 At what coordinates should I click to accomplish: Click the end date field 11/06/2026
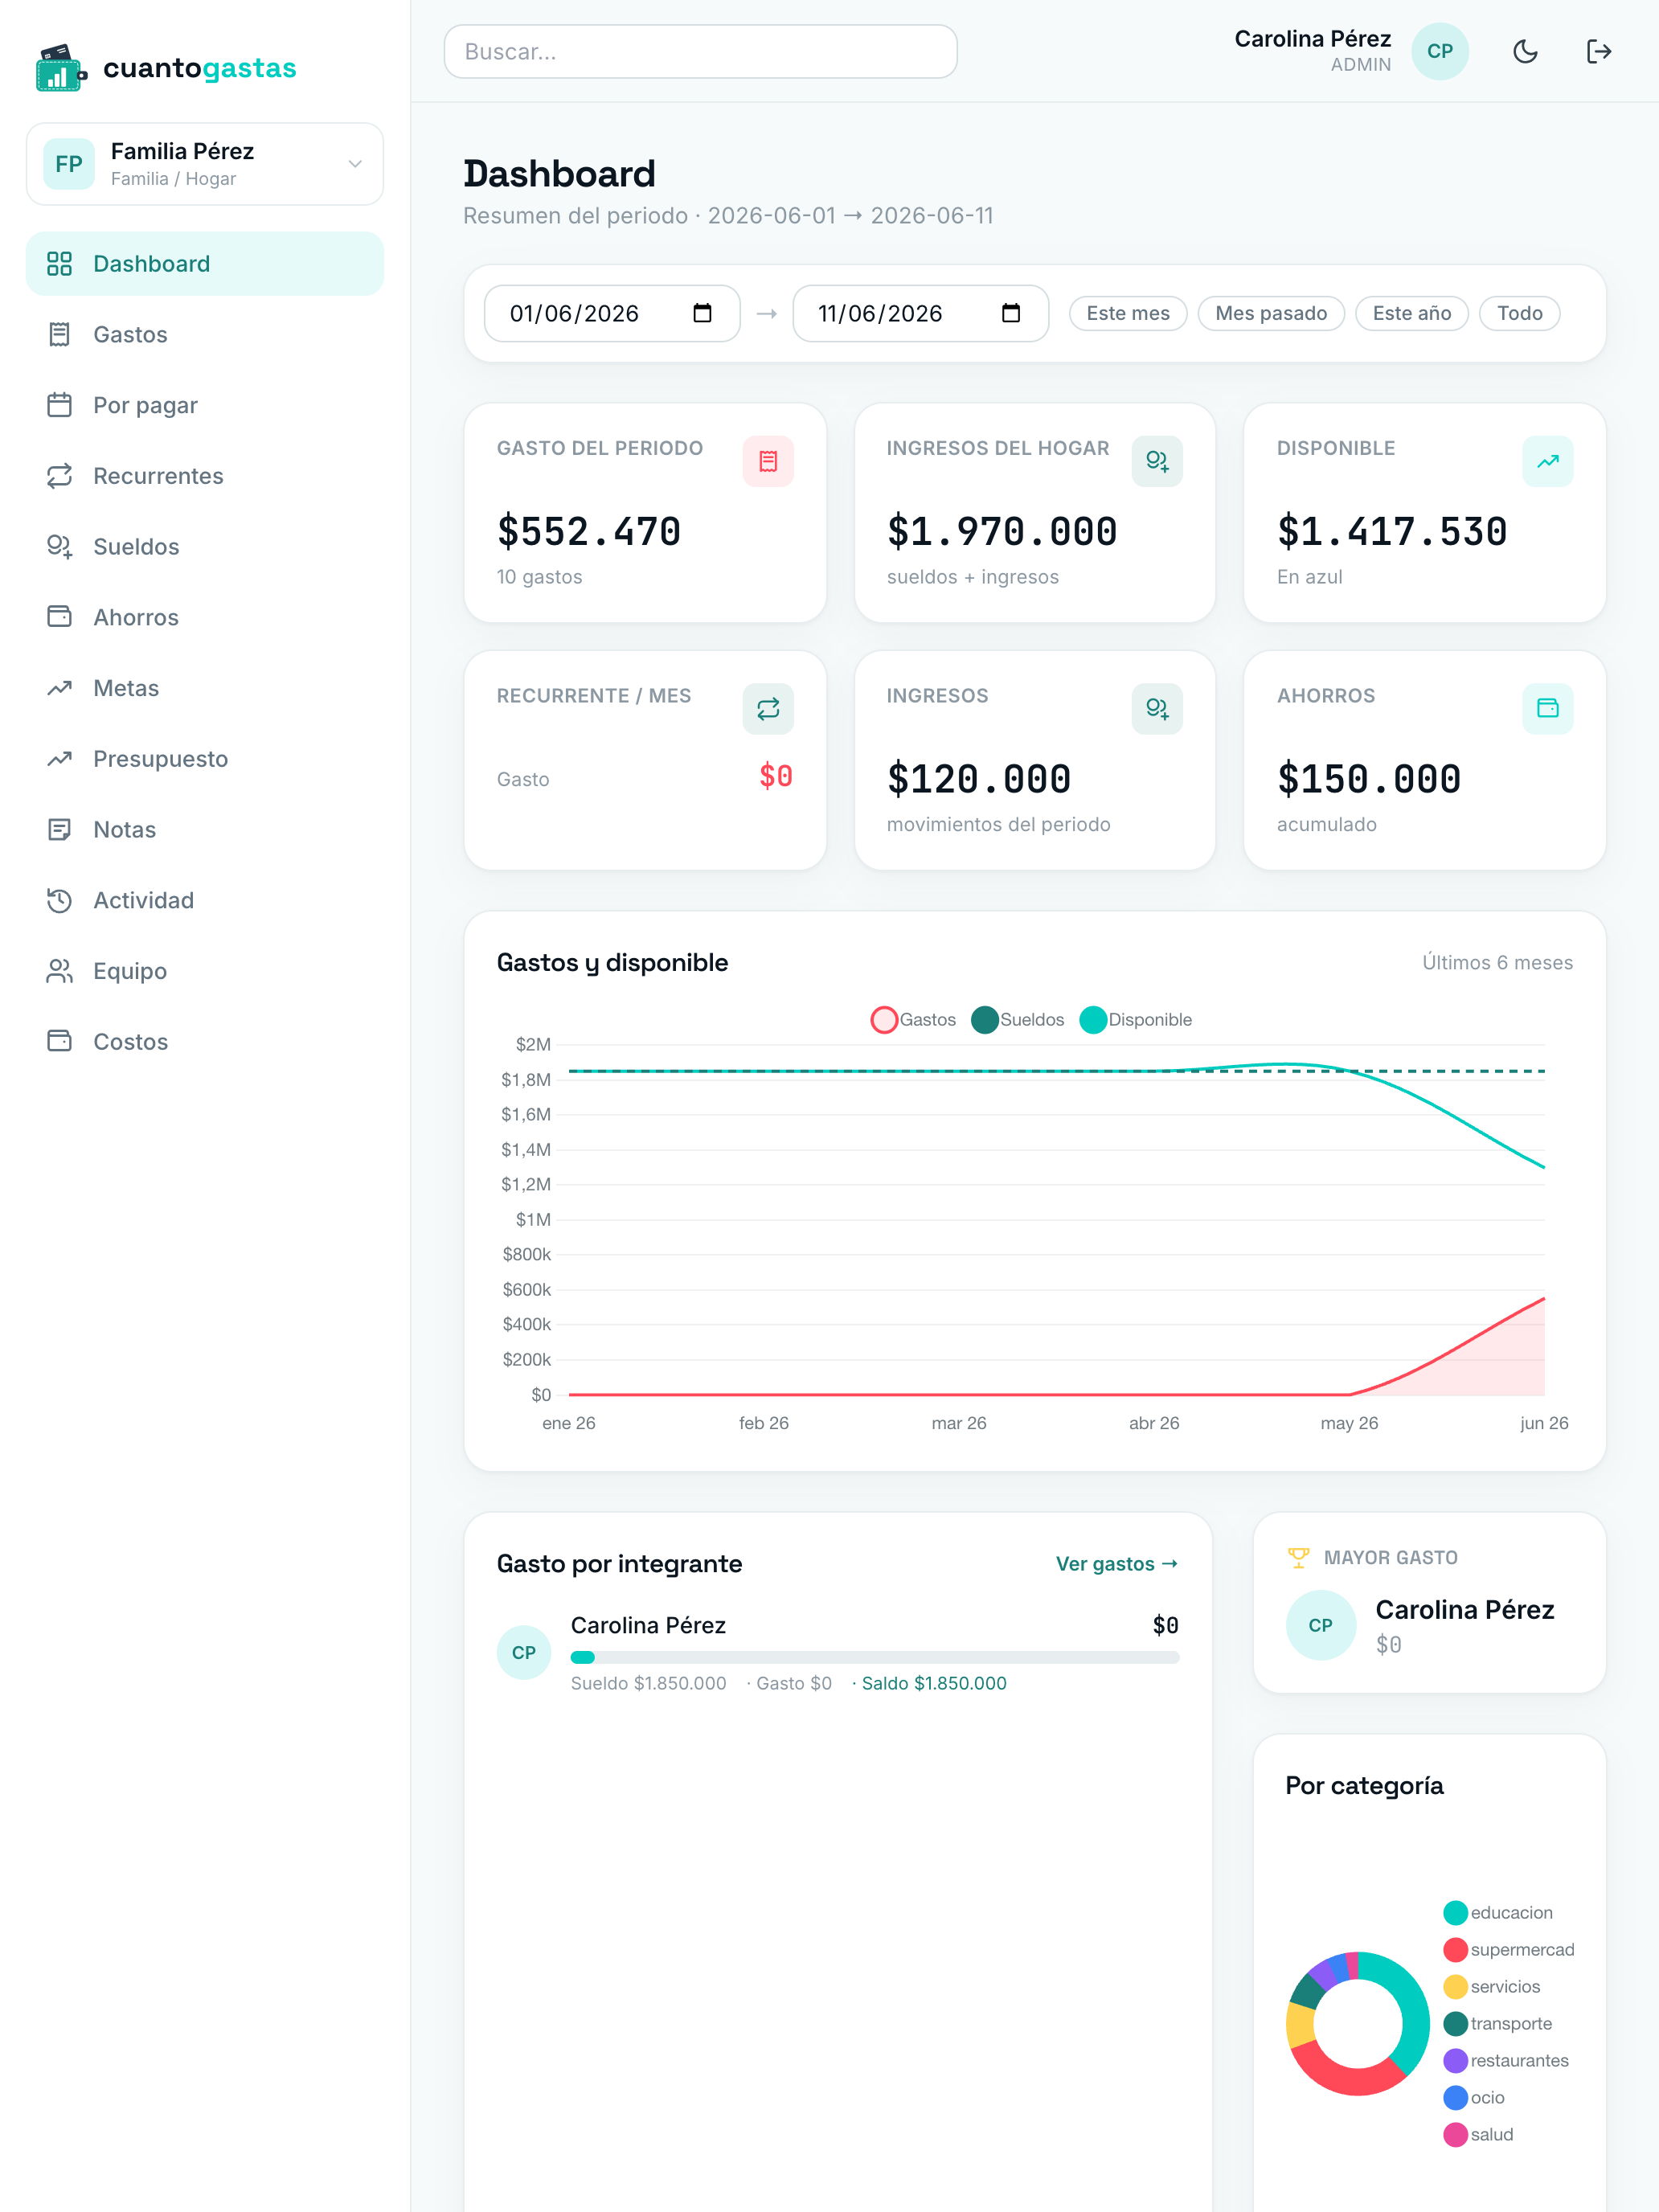(x=920, y=313)
